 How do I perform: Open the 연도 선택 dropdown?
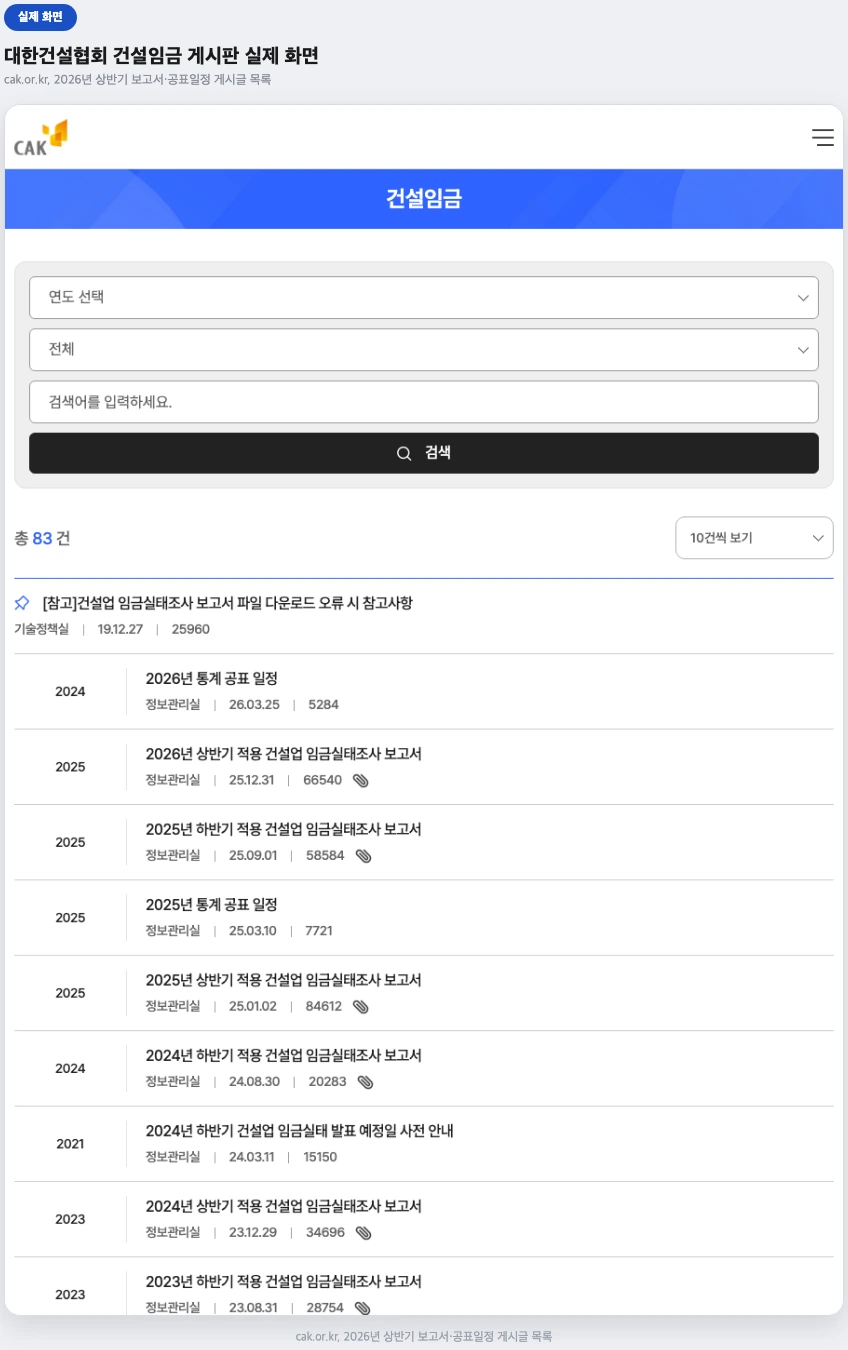[x=424, y=297]
